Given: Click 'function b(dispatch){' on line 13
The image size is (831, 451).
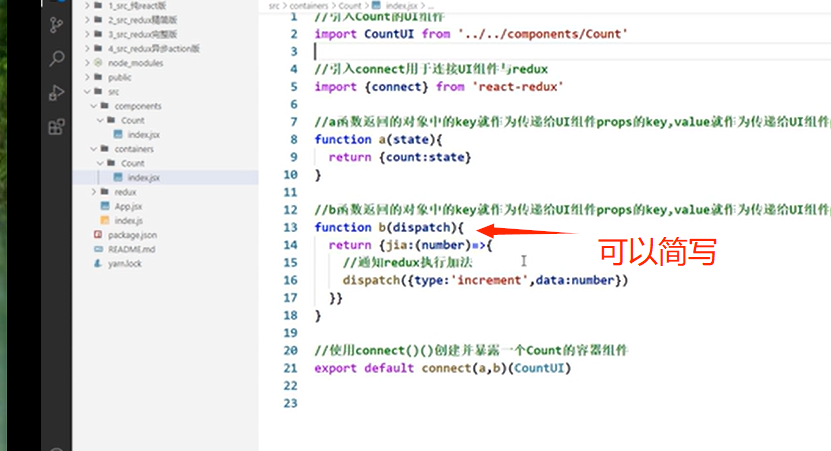Looking at the screenshot, I should [389, 227].
